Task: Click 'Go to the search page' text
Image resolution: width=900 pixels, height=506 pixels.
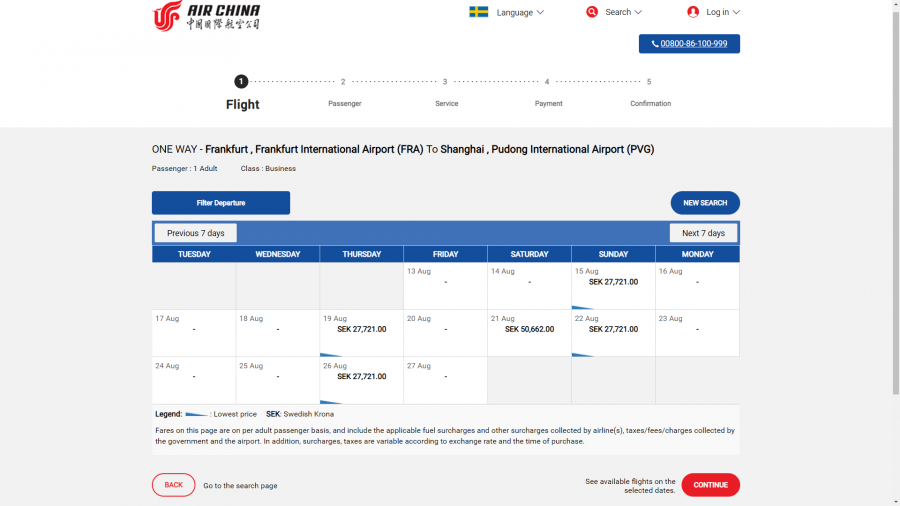Action: (x=240, y=486)
